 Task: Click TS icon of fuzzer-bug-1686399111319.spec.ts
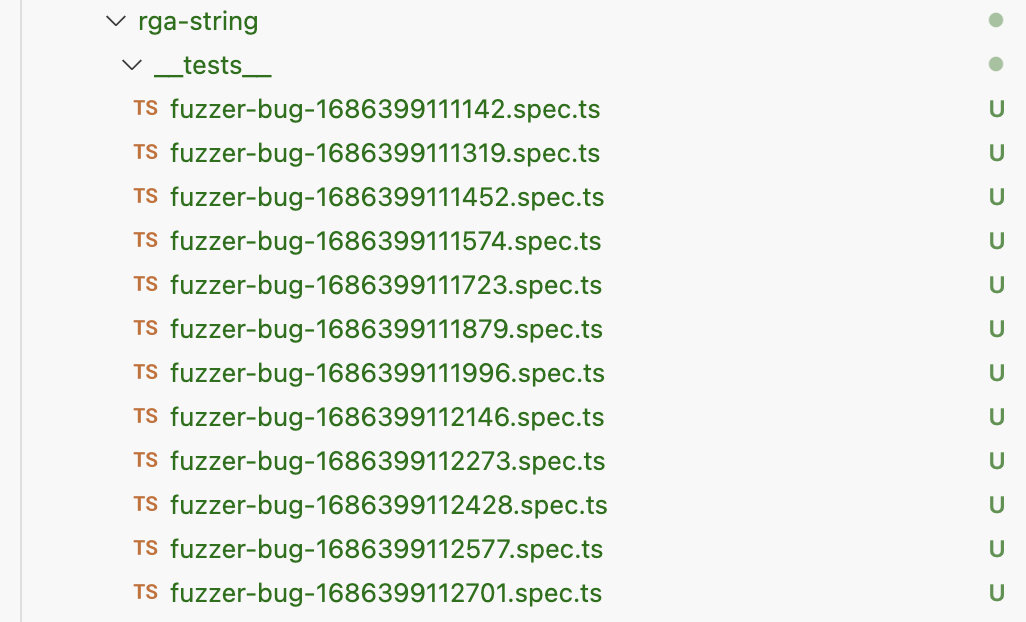point(146,153)
